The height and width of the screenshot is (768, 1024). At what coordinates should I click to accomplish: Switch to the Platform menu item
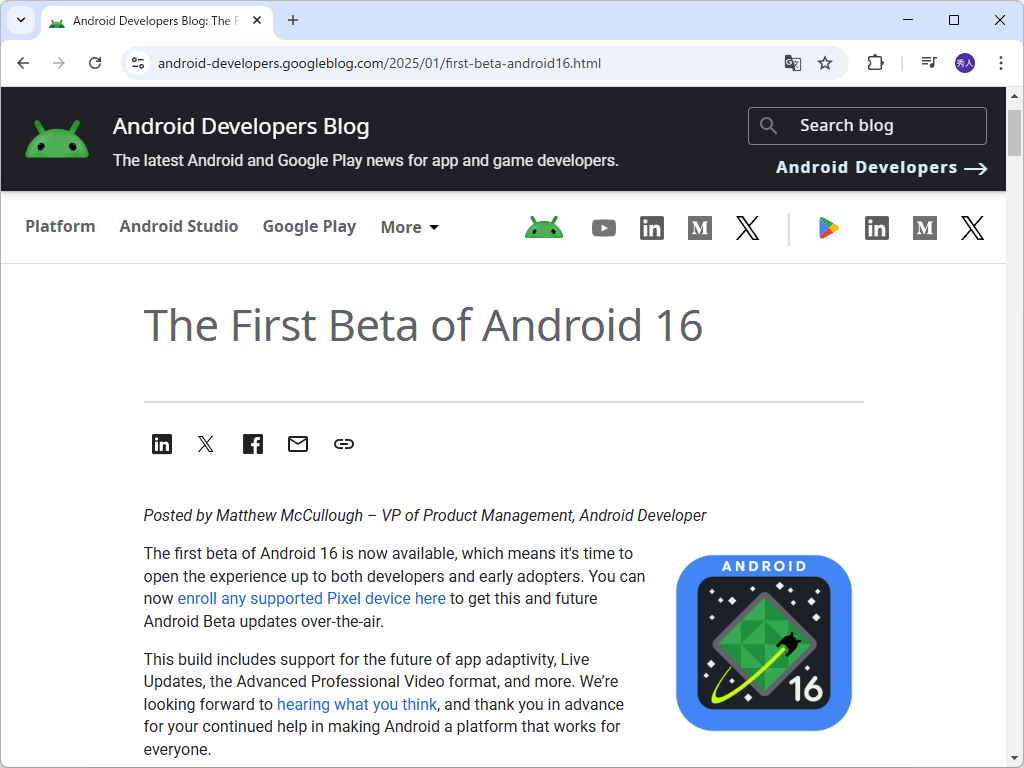(60, 227)
